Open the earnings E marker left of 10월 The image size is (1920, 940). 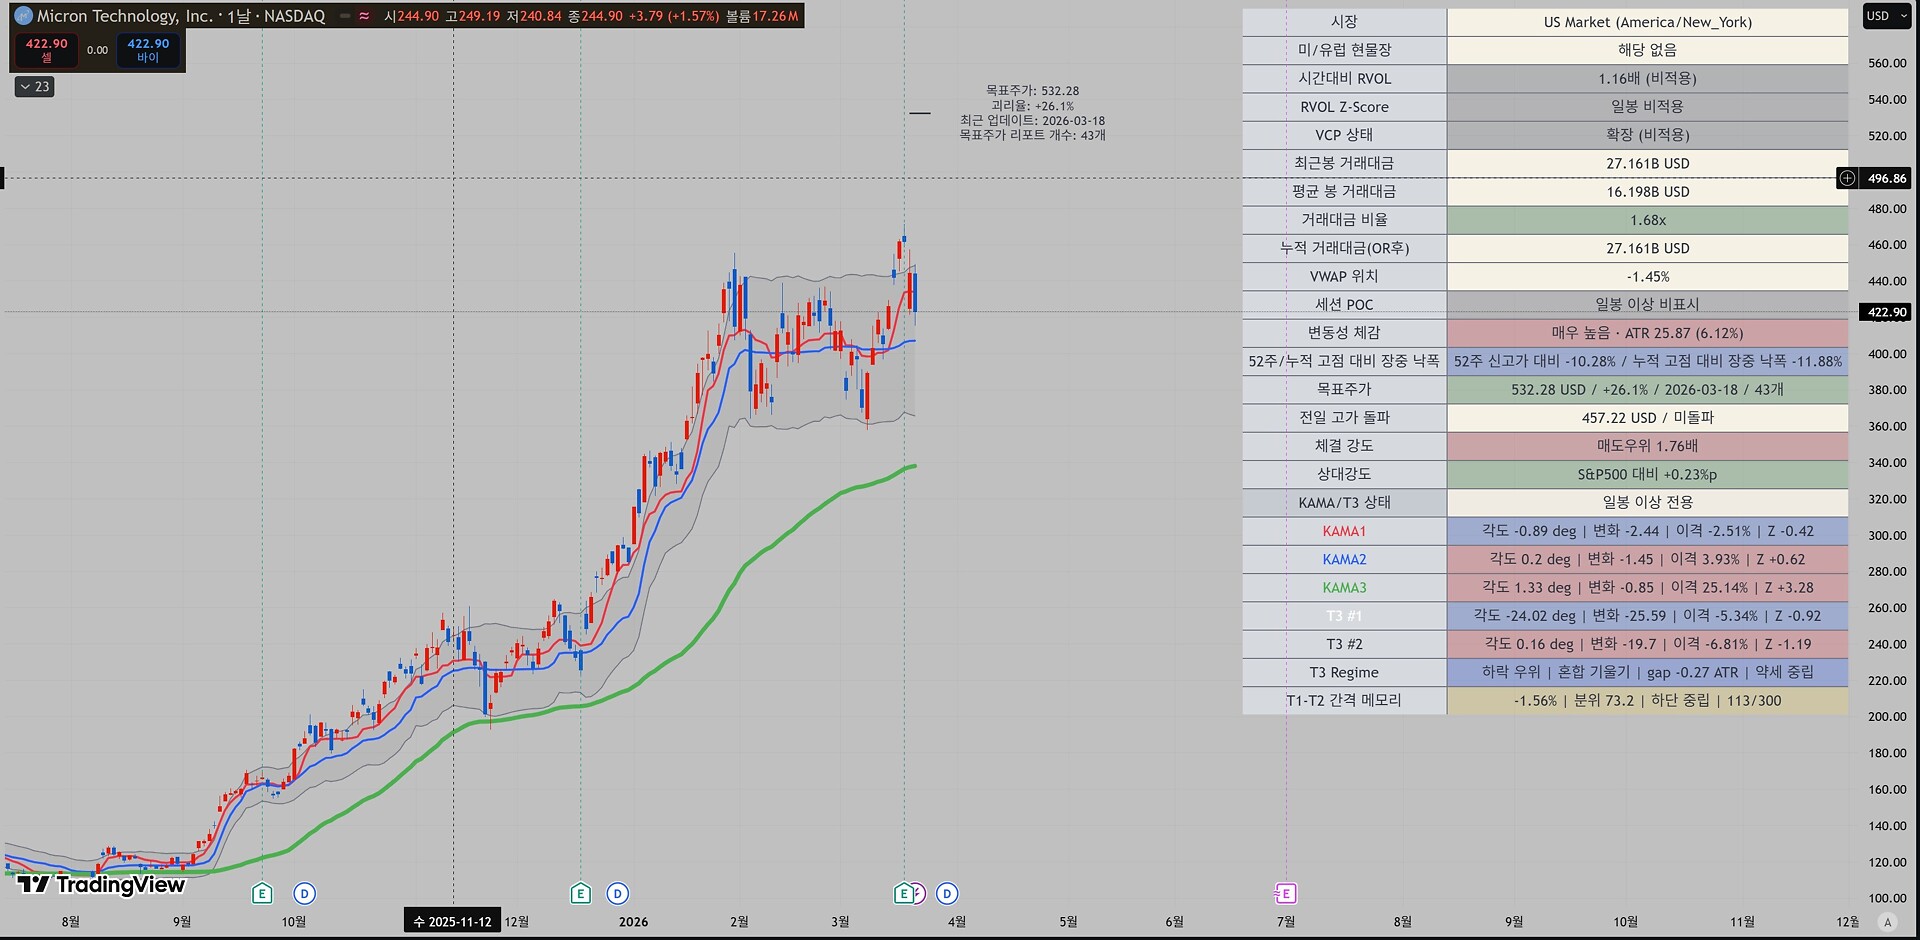[x=262, y=893]
